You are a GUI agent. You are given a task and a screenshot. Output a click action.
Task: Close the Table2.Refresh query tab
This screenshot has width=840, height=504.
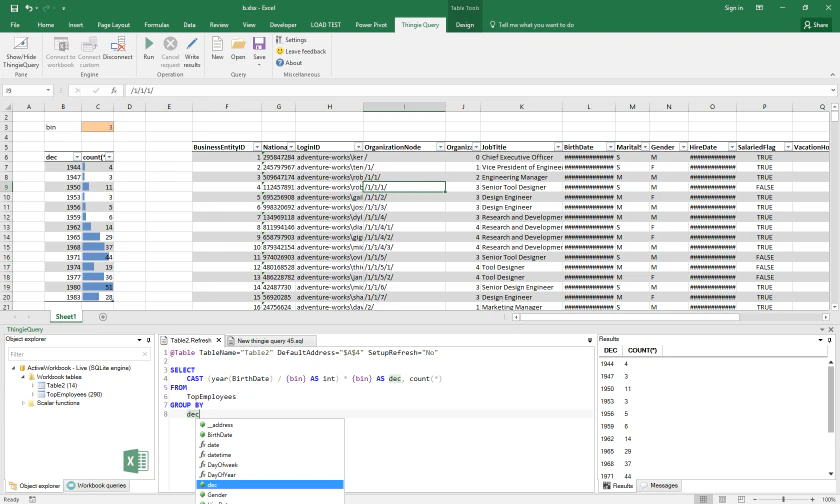[x=219, y=340]
